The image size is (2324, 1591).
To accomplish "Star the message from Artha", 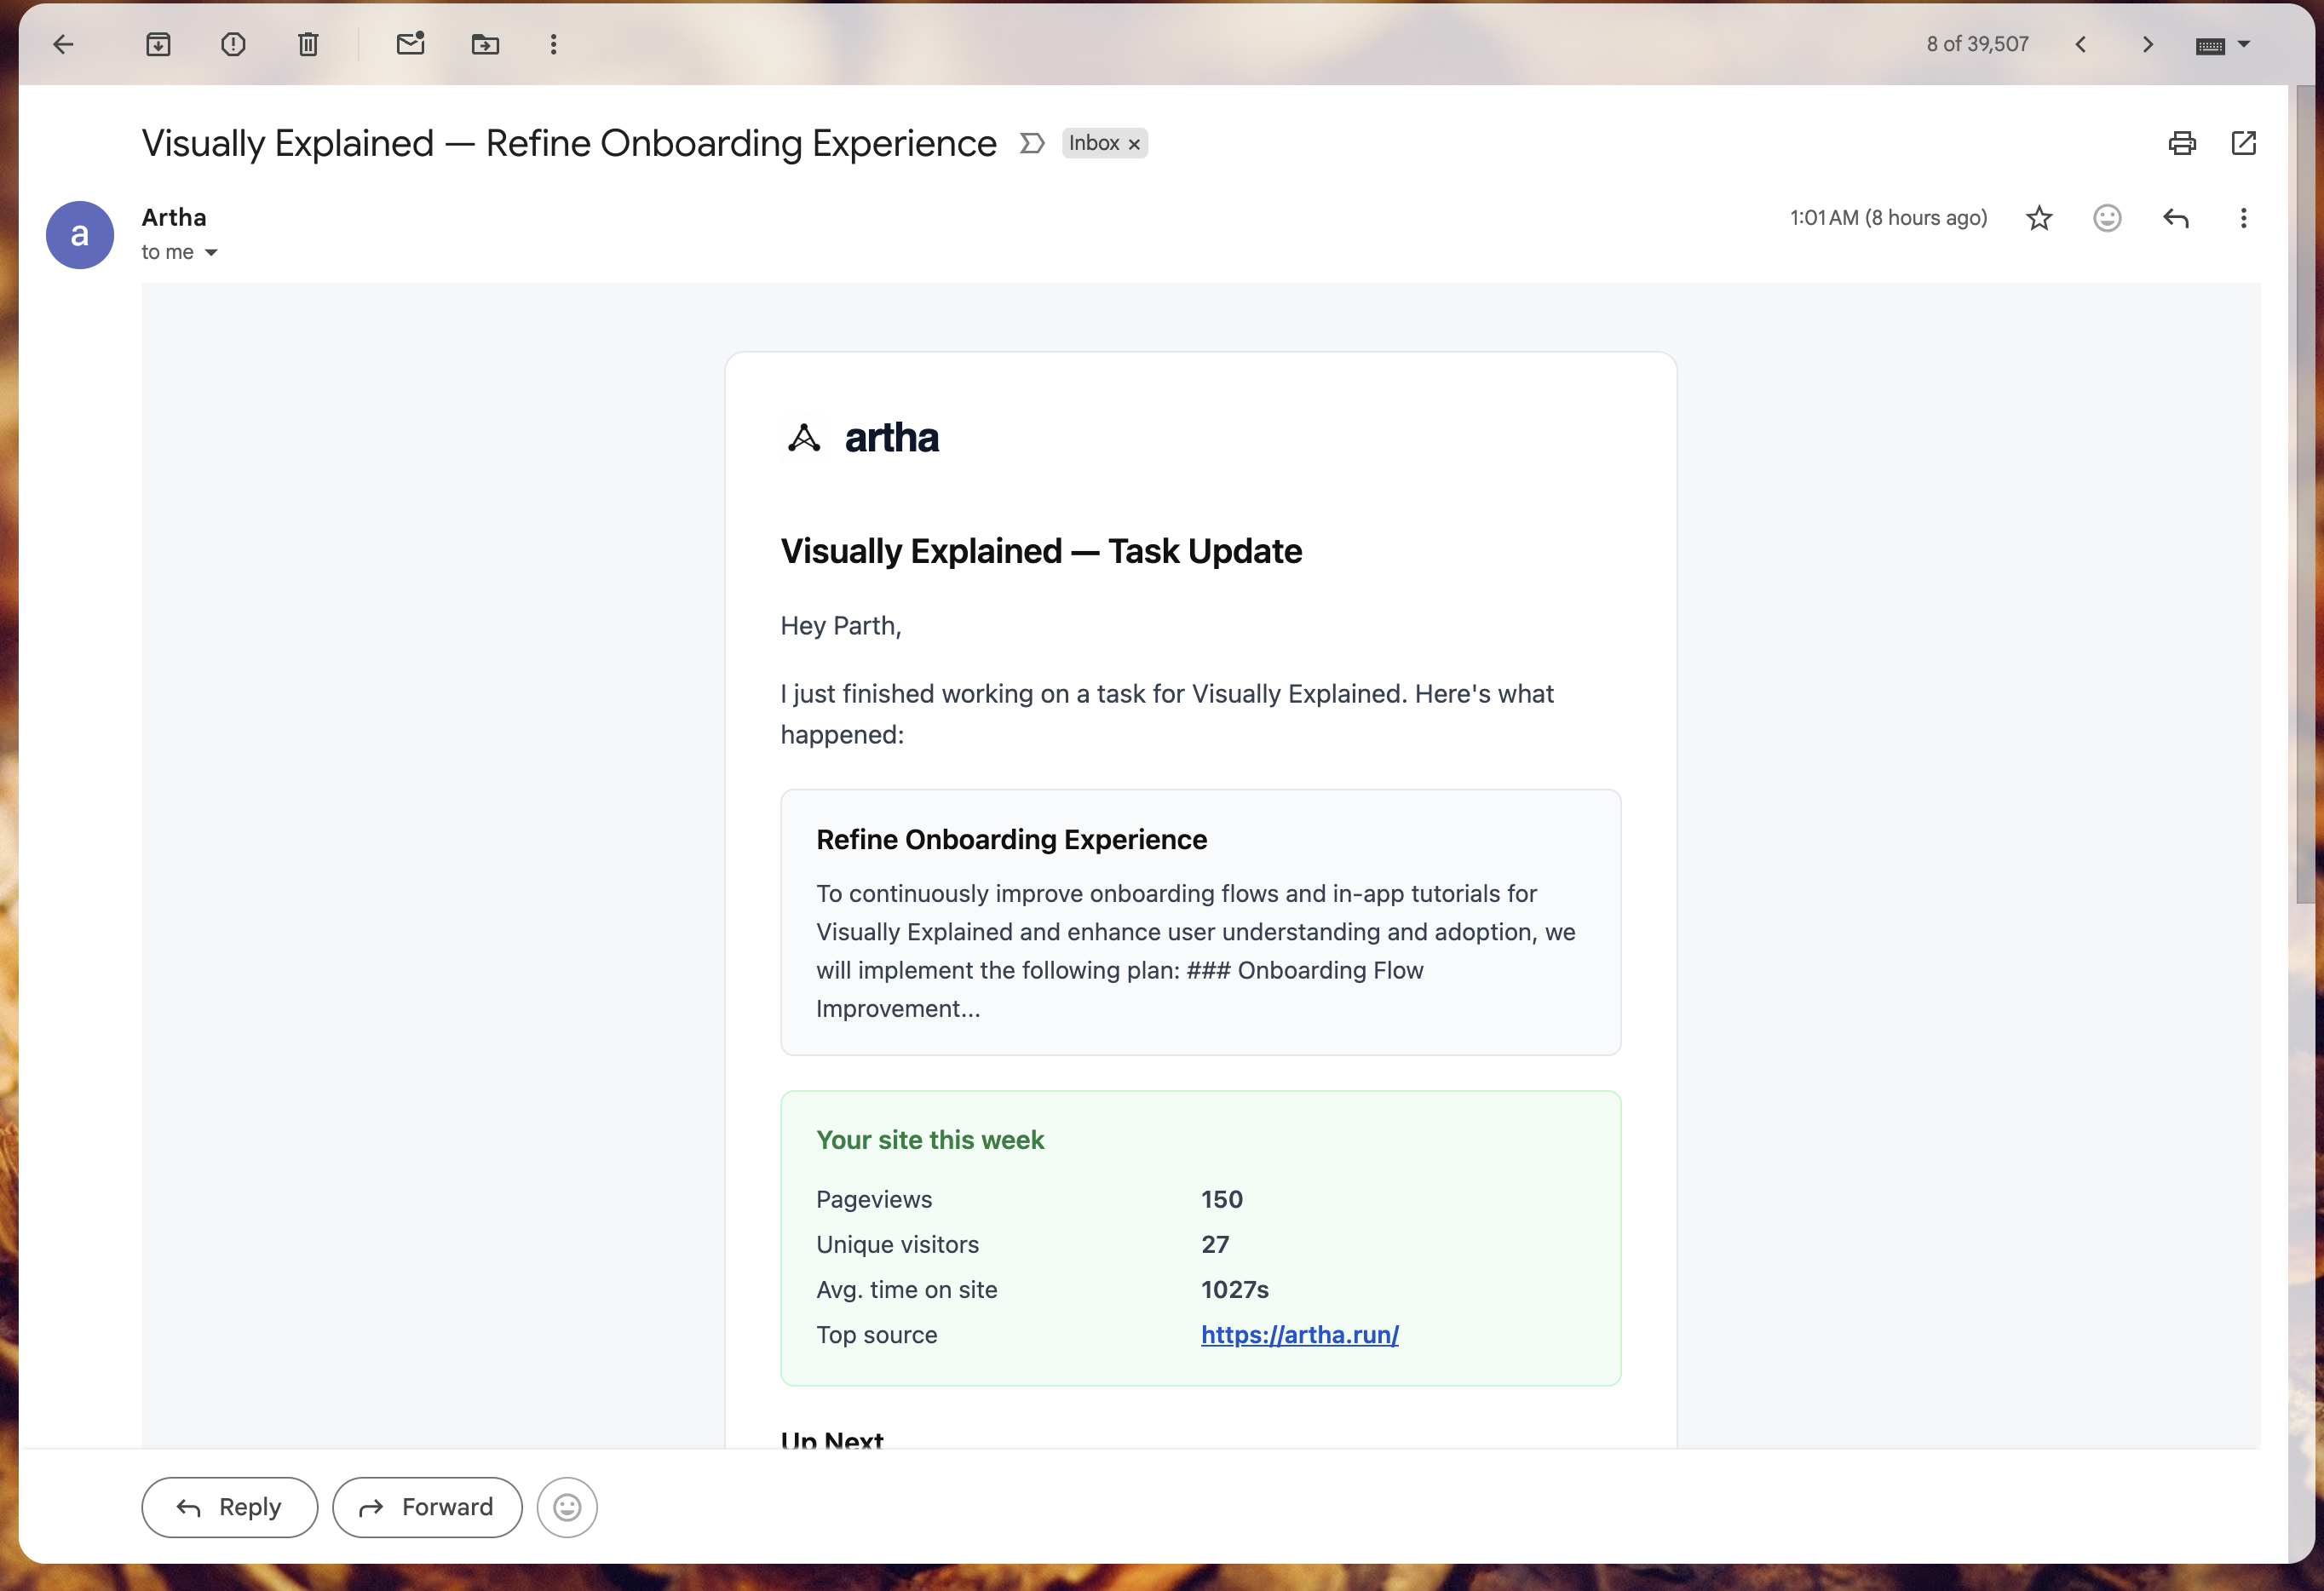I will click(2039, 218).
